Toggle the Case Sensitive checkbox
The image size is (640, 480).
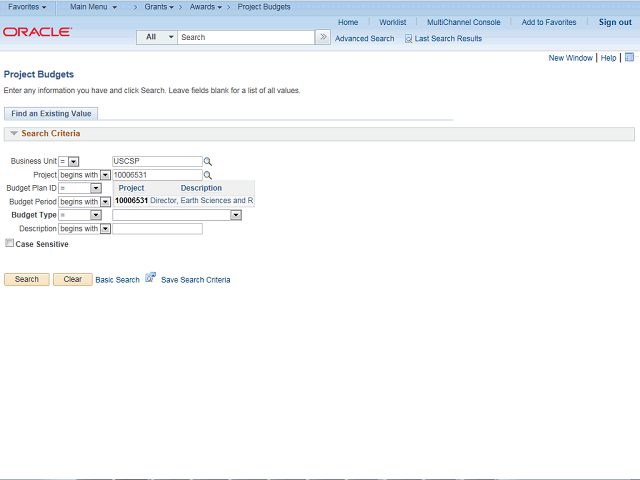tap(9, 243)
